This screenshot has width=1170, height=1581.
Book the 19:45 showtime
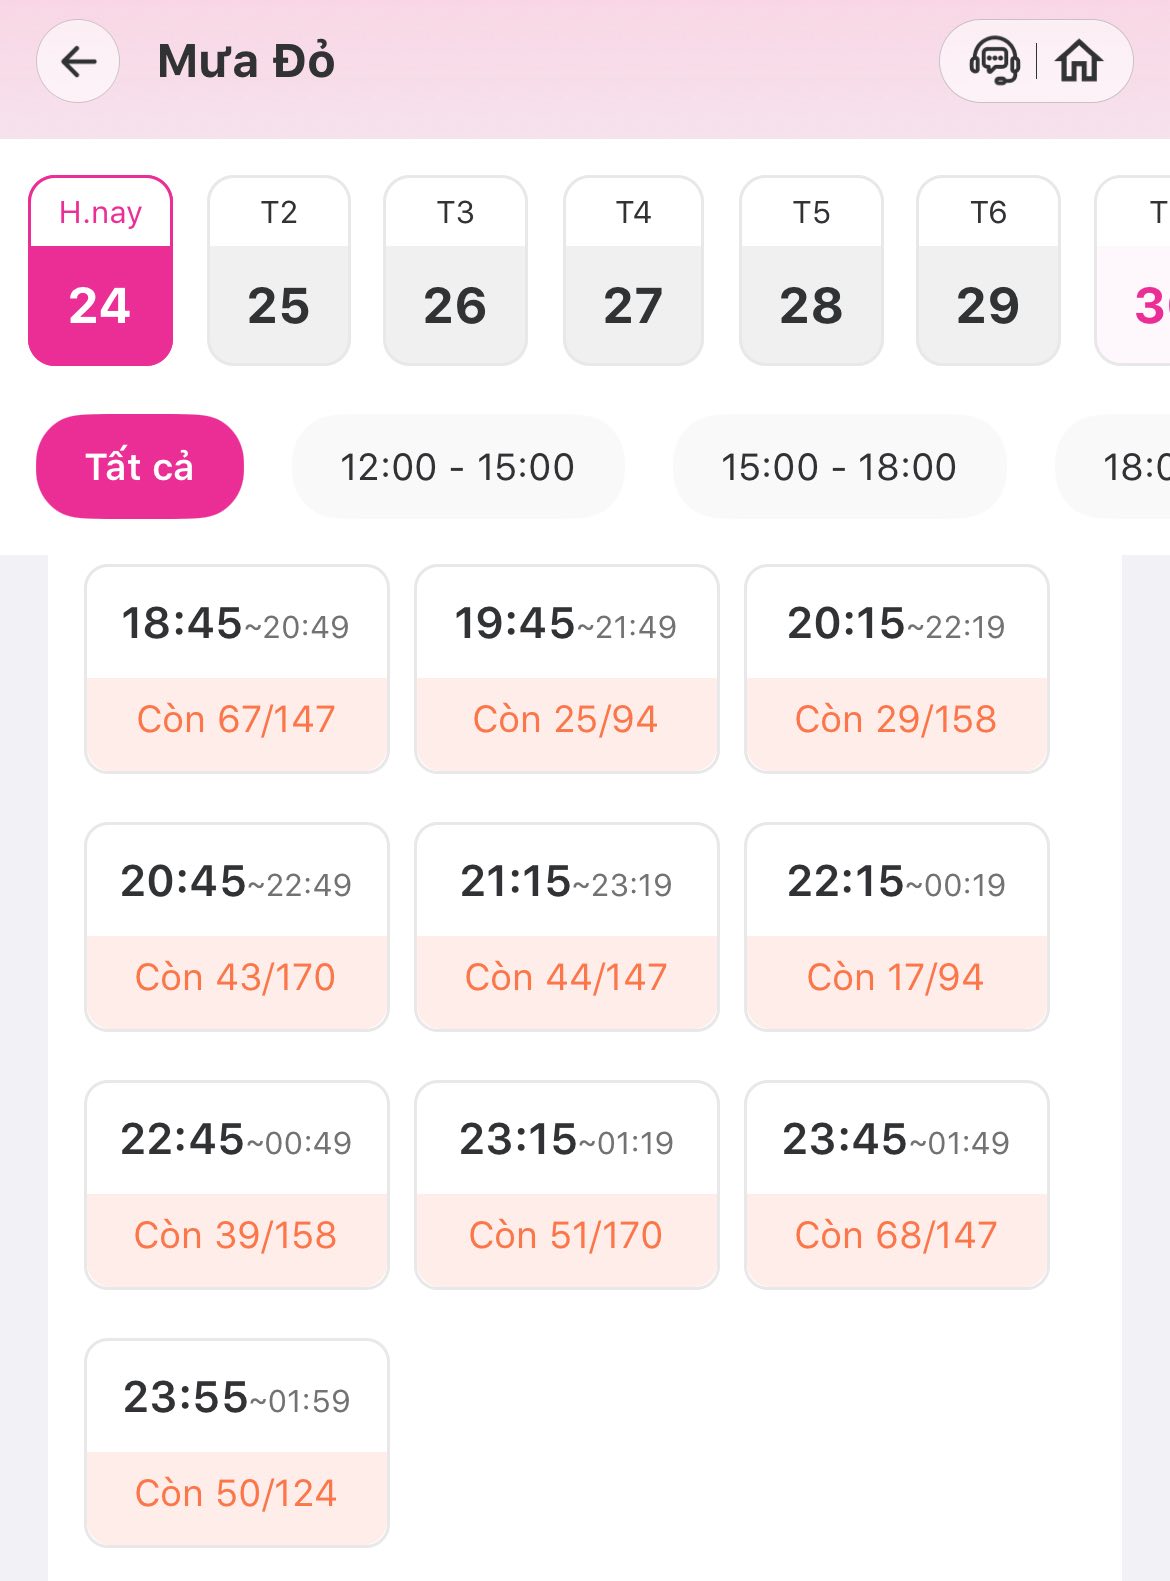pyautogui.click(x=567, y=669)
